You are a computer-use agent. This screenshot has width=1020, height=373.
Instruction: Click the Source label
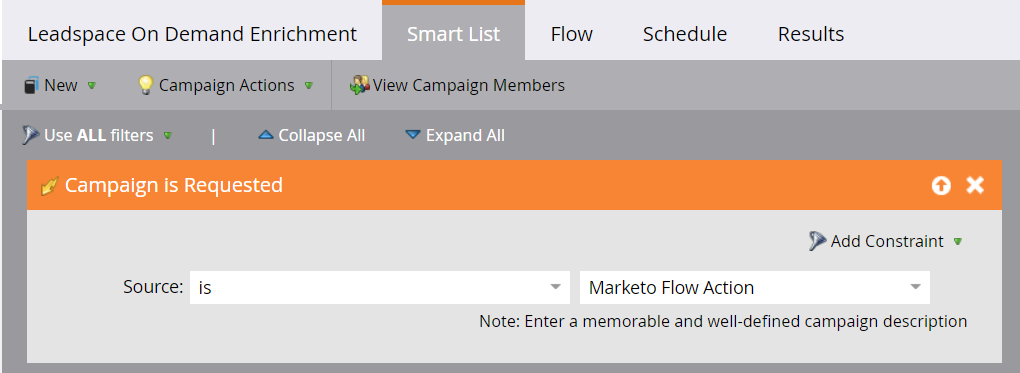pyautogui.click(x=153, y=287)
